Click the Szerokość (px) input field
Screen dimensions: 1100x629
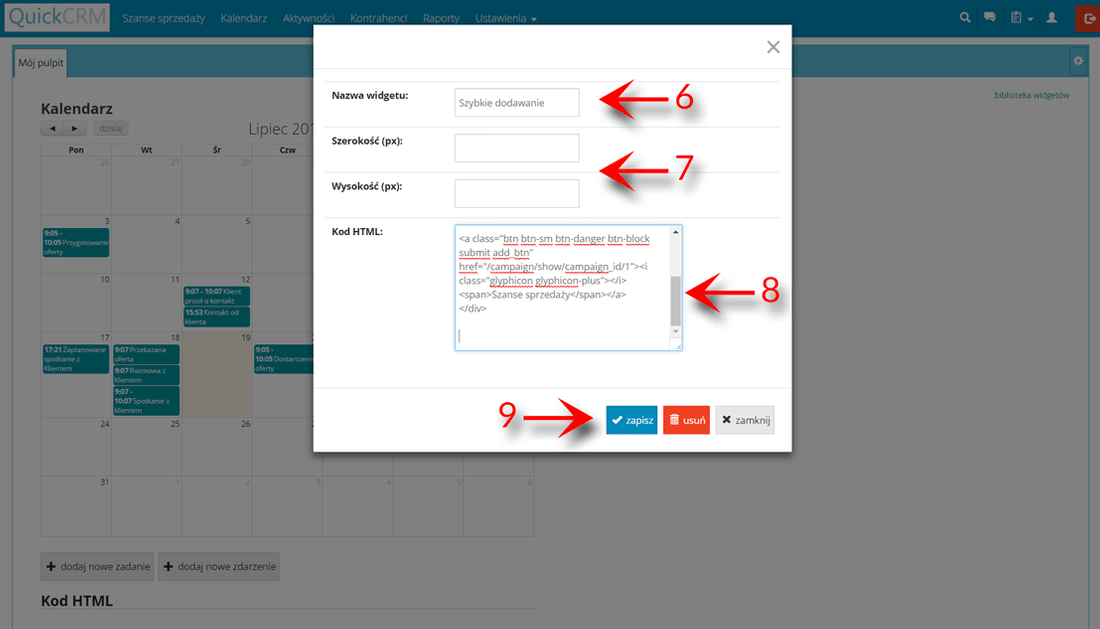pyautogui.click(x=516, y=148)
